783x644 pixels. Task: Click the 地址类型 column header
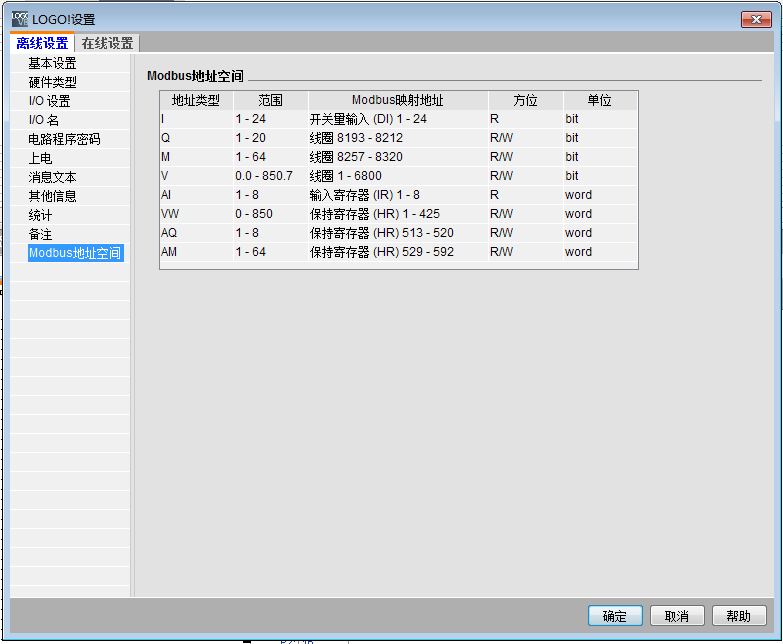click(196, 100)
